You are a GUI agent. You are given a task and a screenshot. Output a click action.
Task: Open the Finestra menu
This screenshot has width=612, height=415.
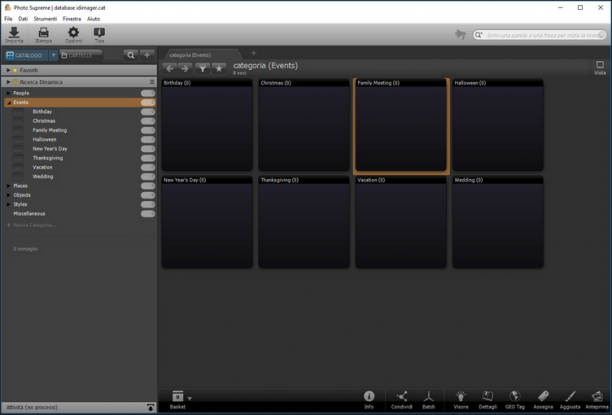pyautogui.click(x=72, y=19)
